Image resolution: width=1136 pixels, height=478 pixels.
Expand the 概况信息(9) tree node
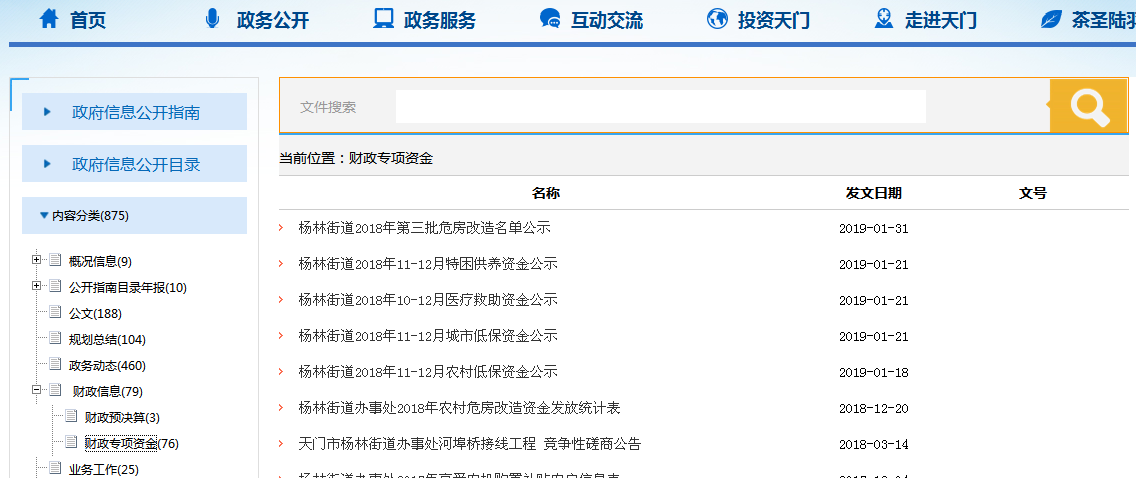(37, 260)
